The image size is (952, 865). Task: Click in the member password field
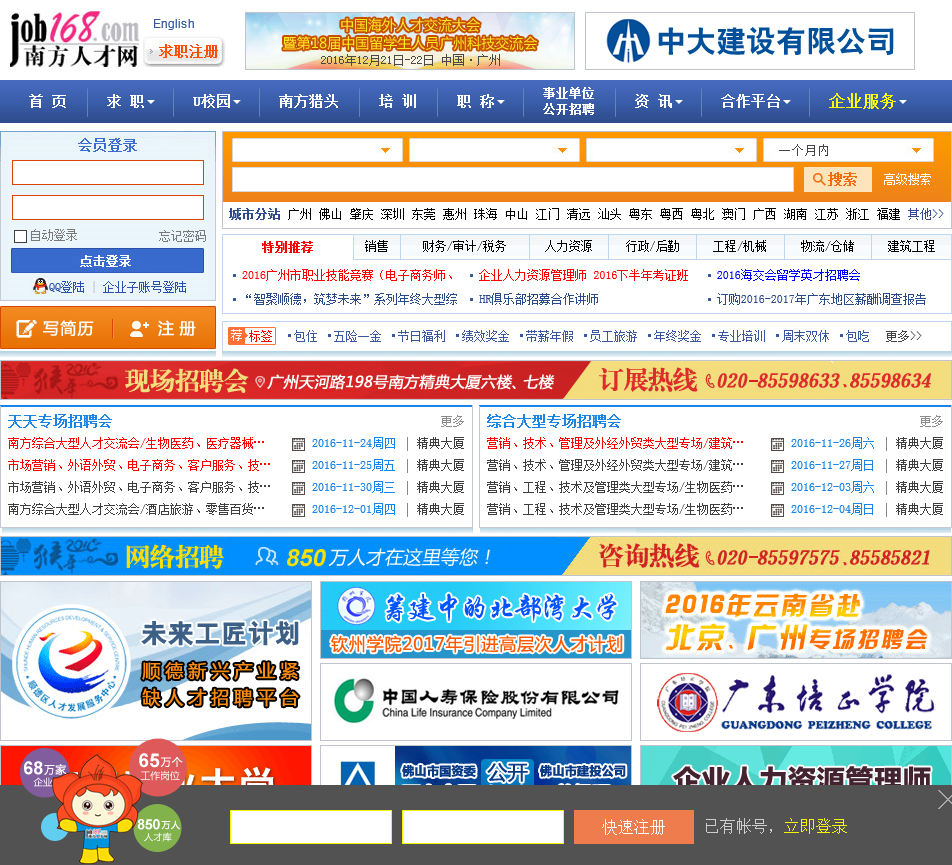coord(108,208)
